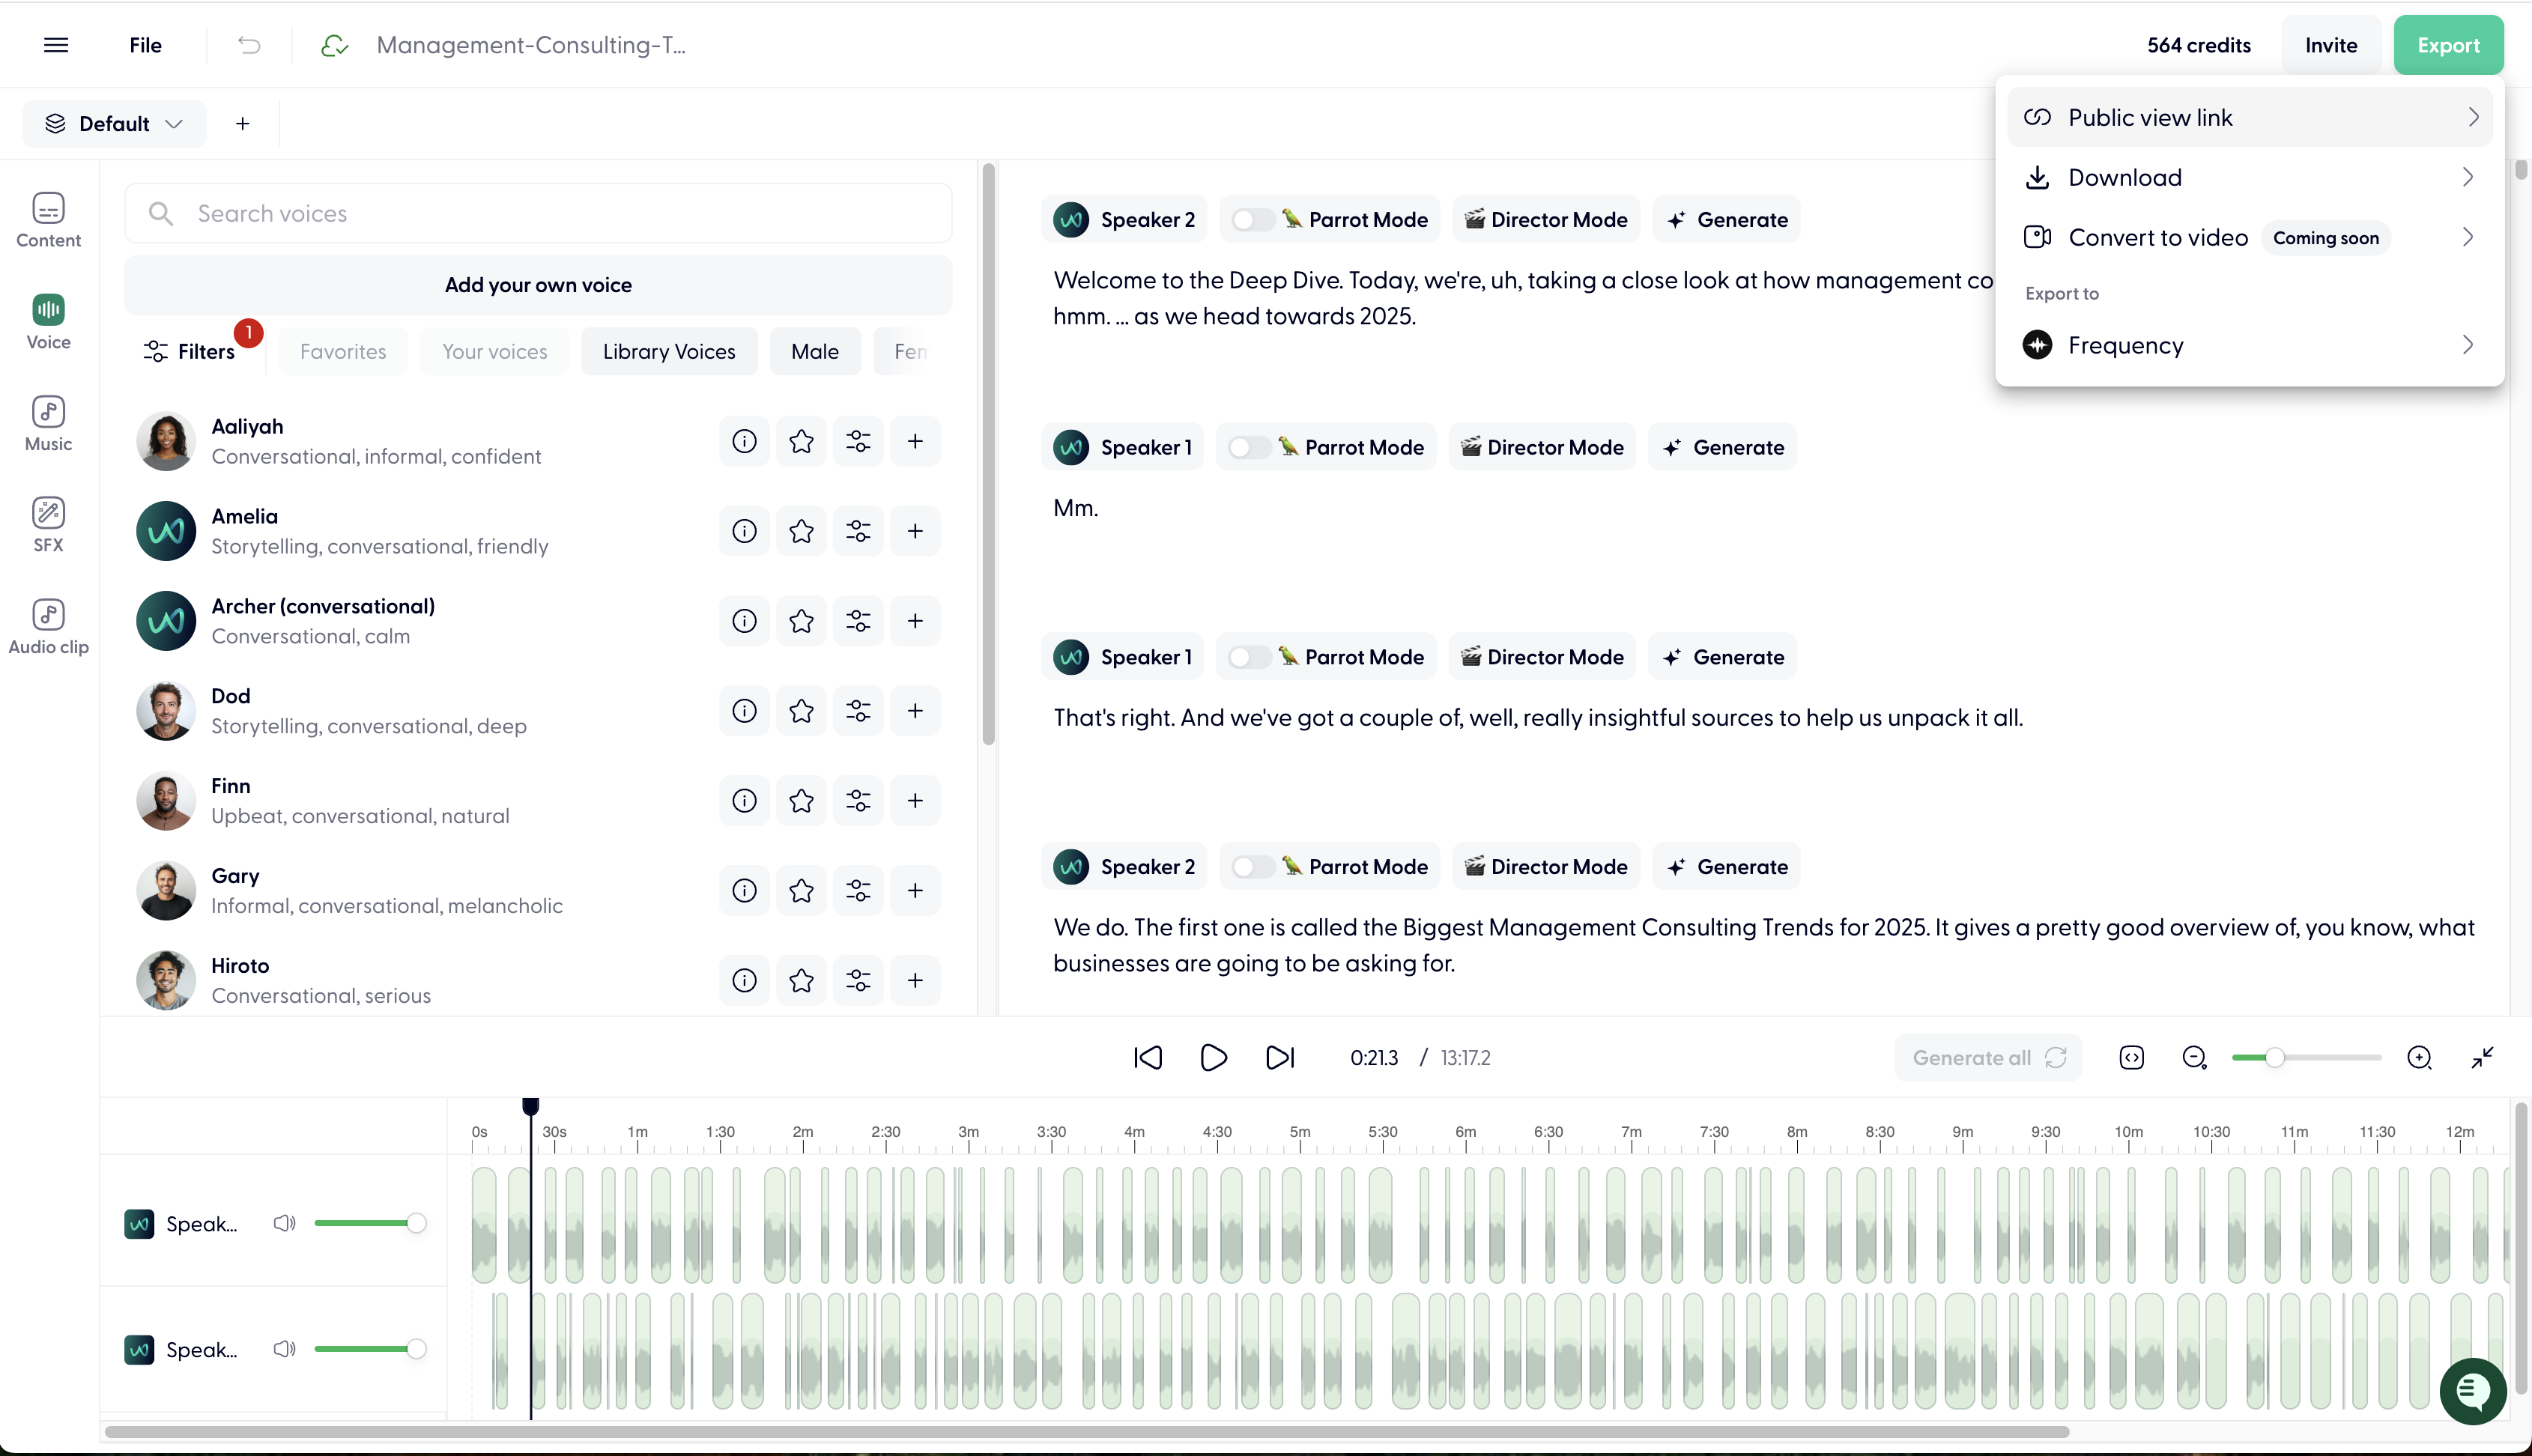Open voice settings sliders for Finn
Viewport: 2532px width, 1456px height.
tap(858, 801)
